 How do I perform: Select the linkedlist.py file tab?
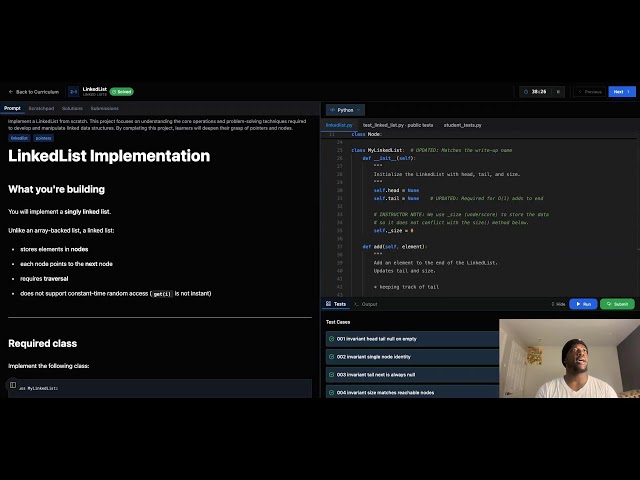click(x=339, y=125)
